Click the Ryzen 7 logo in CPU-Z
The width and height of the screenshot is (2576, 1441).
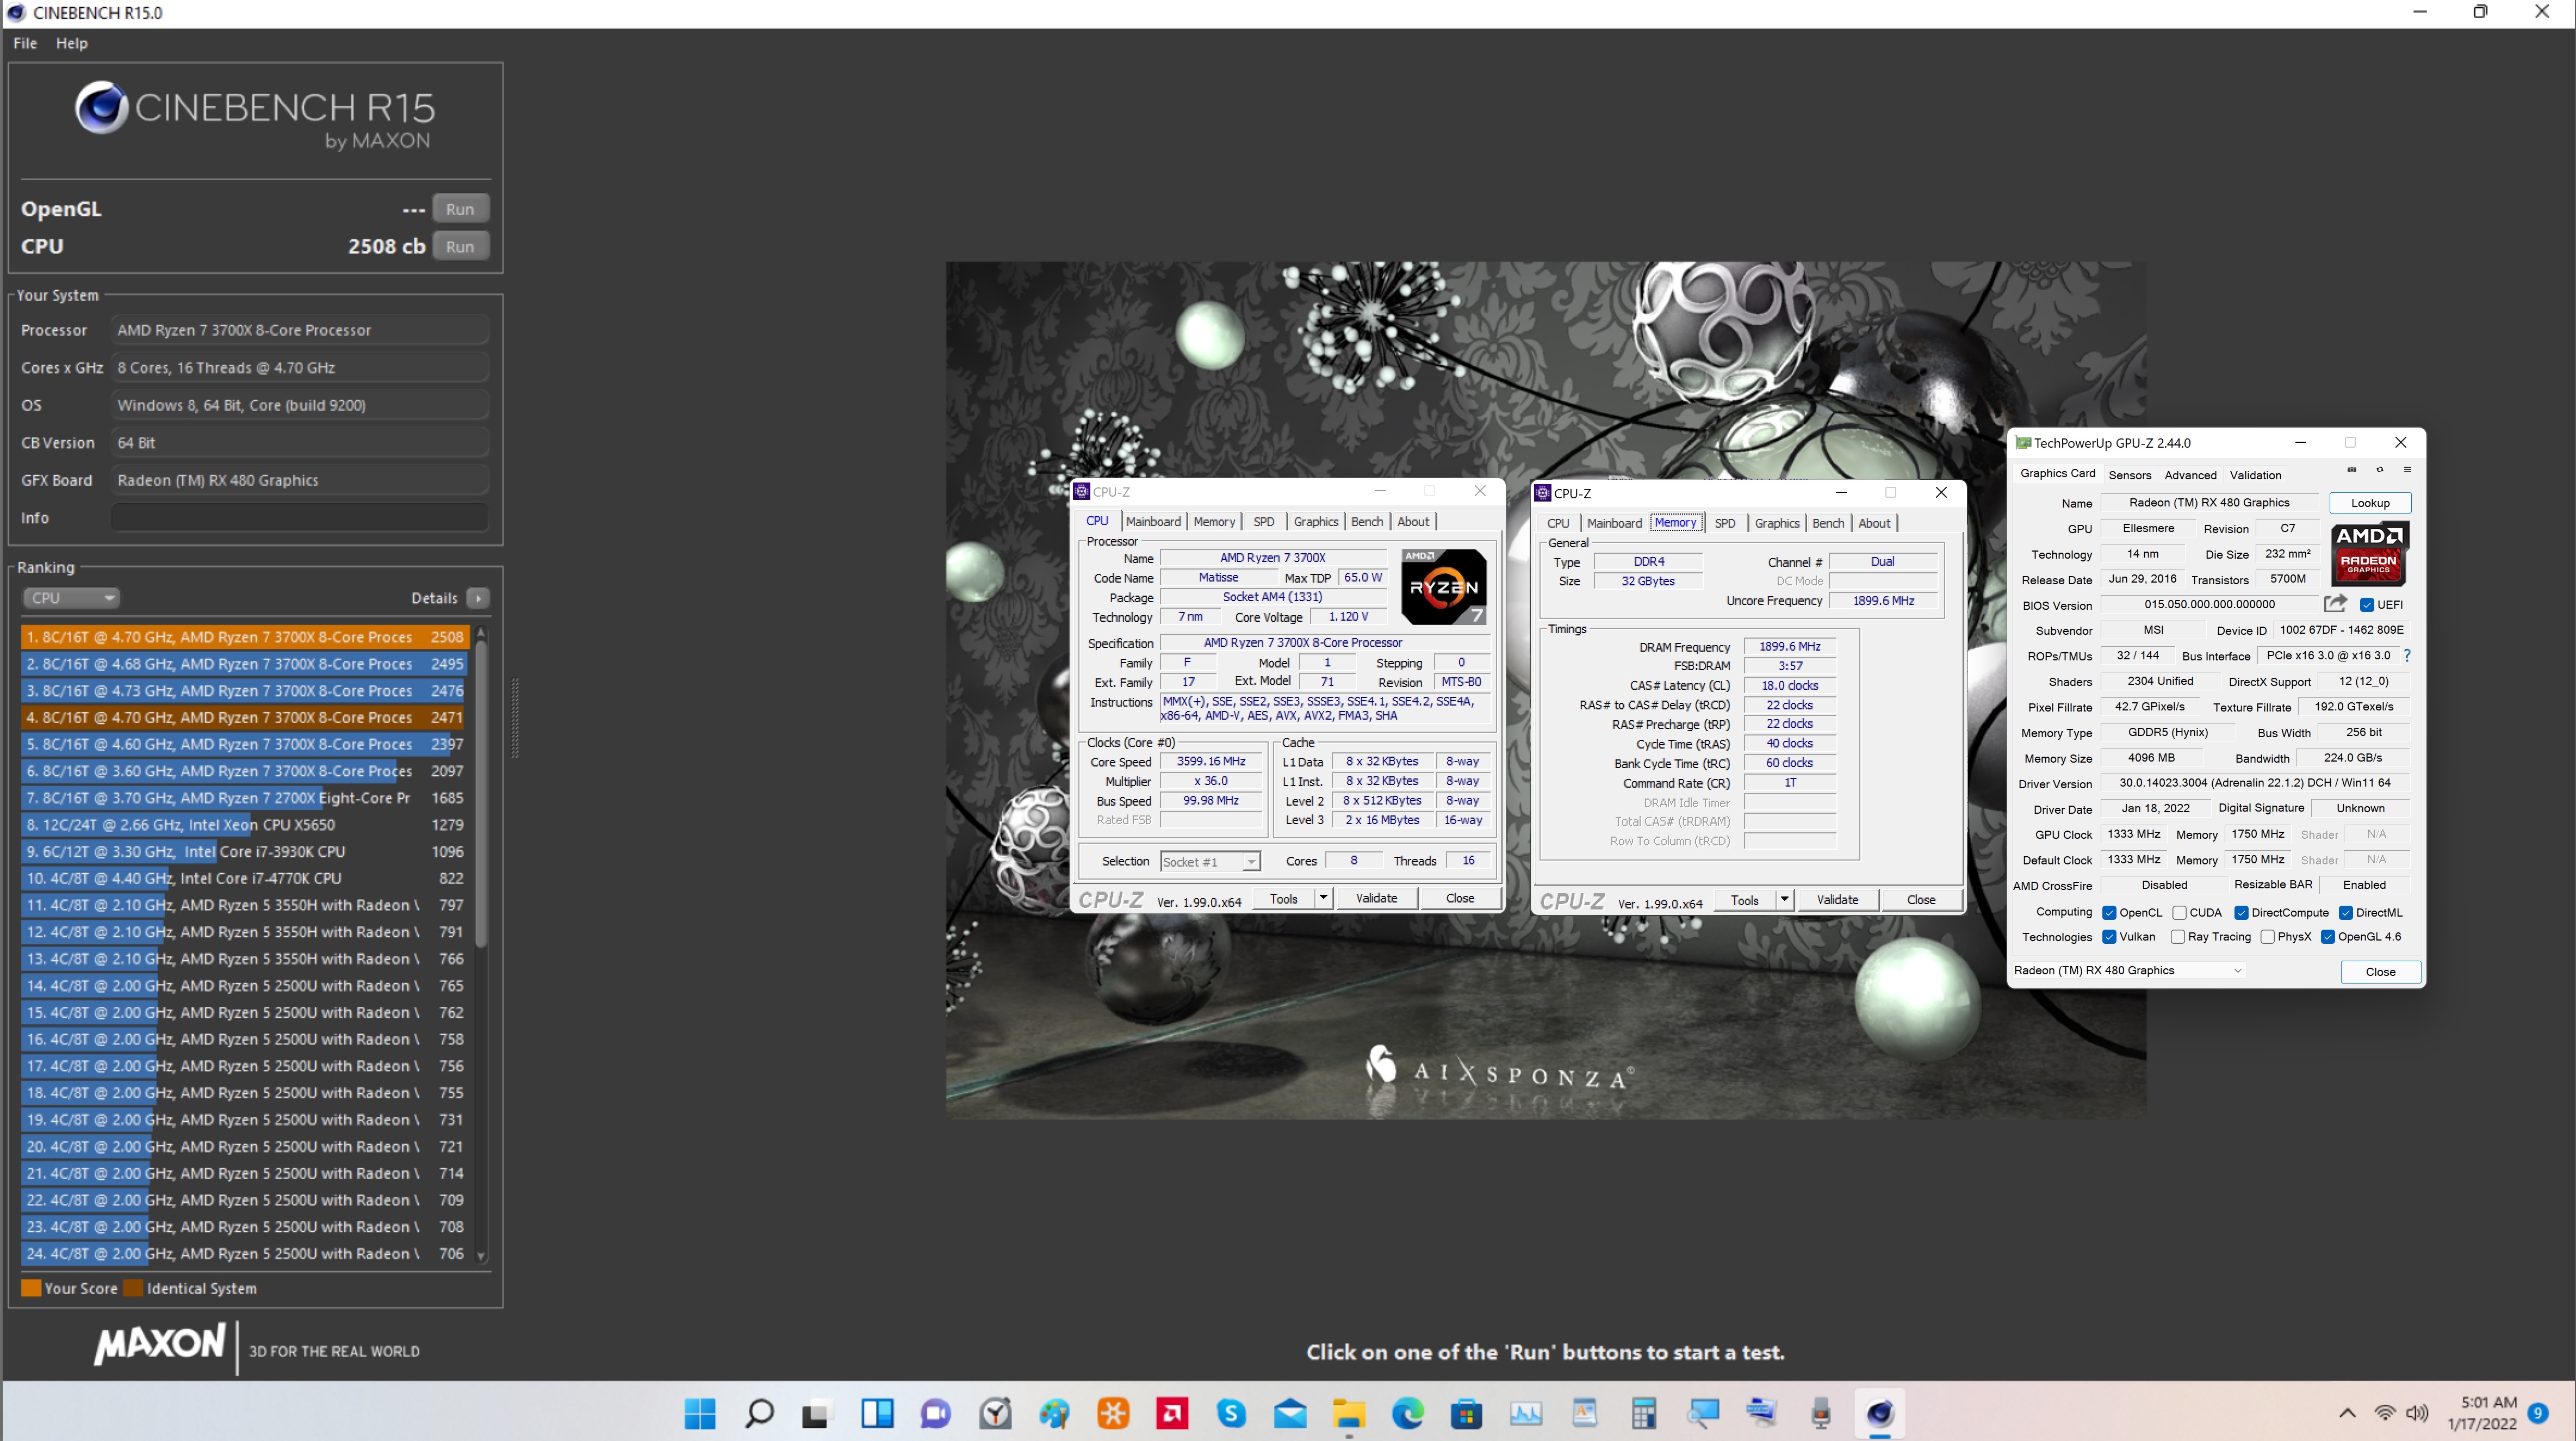click(x=1443, y=587)
